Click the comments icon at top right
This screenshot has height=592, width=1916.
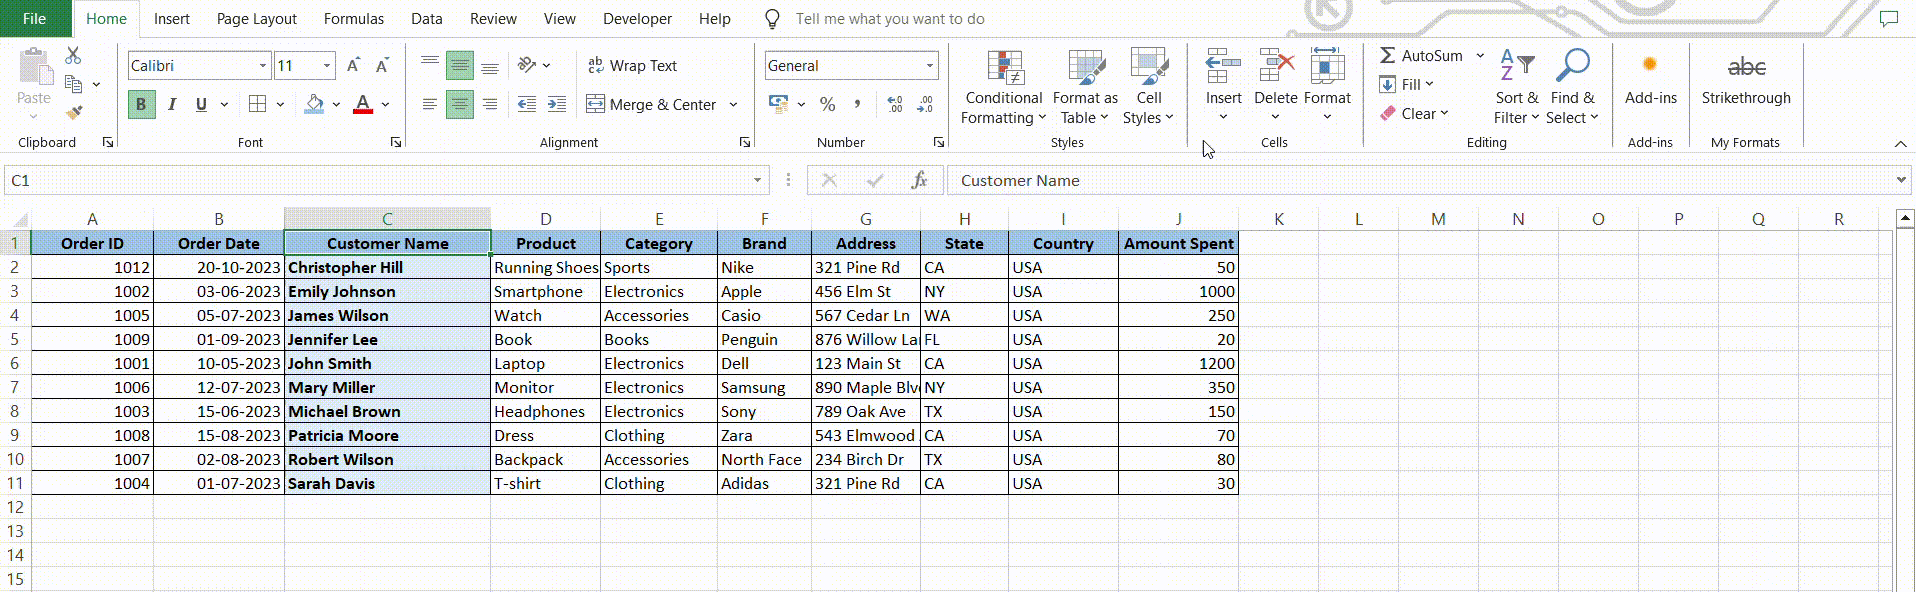pos(1888,18)
